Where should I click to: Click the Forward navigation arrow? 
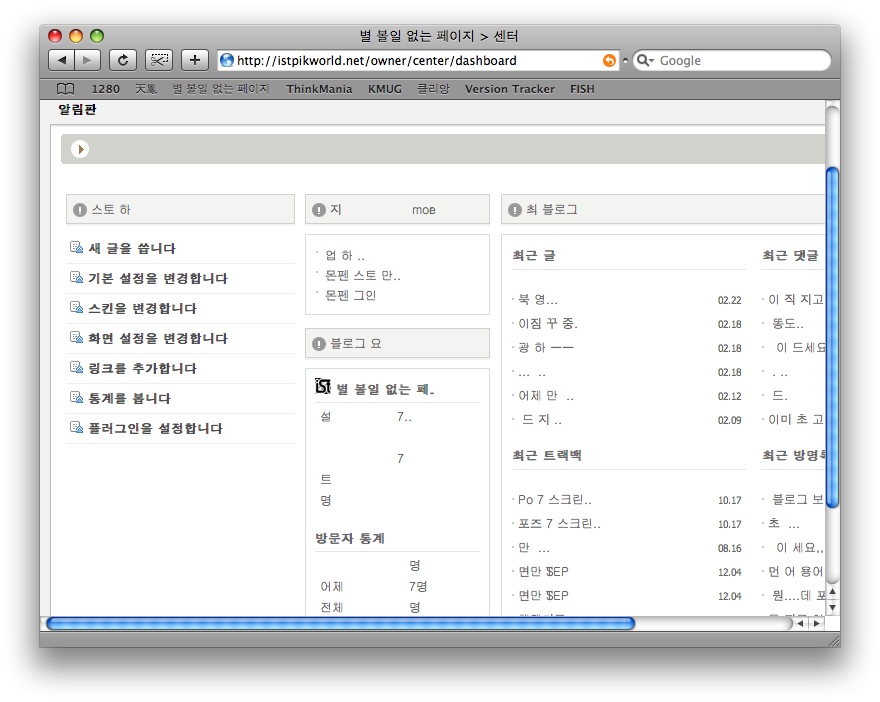click(x=87, y=60)
